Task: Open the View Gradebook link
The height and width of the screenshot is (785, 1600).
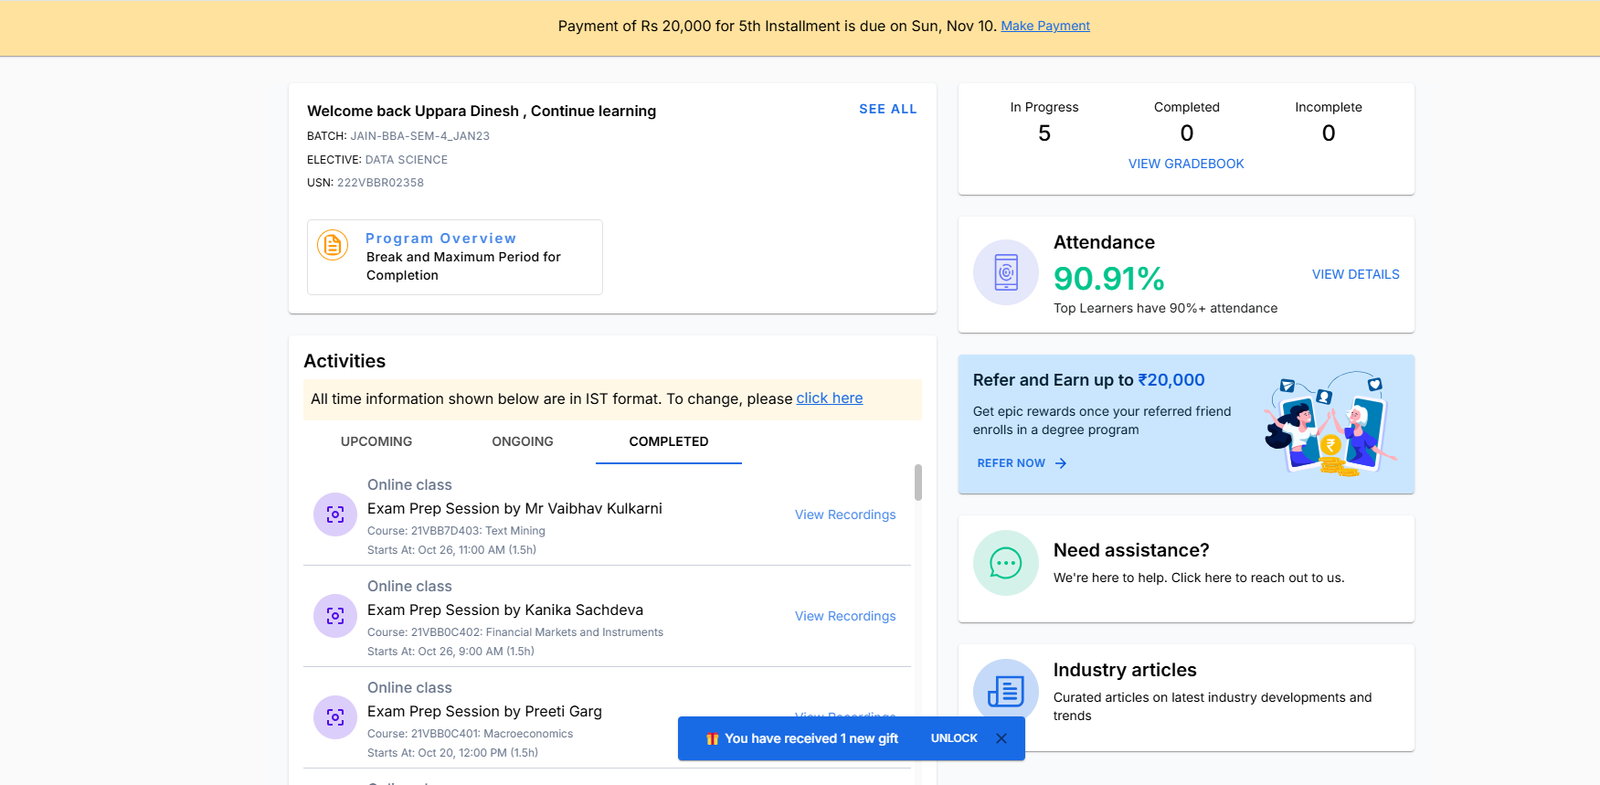Action: [x=1186, y=164]
